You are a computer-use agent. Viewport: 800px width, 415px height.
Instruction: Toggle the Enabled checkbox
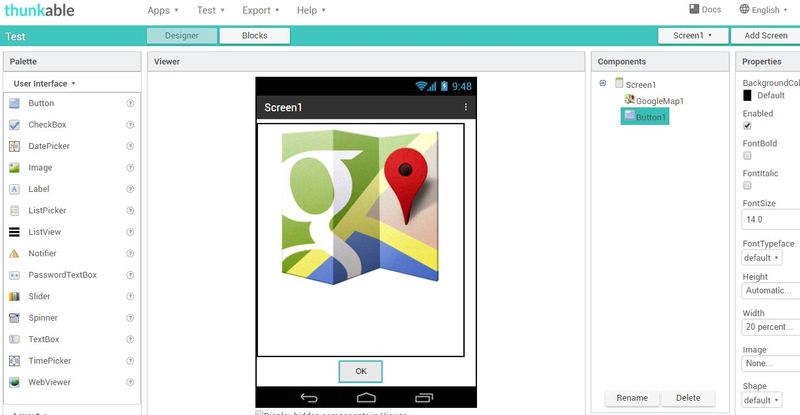click(x=747, y=126)
